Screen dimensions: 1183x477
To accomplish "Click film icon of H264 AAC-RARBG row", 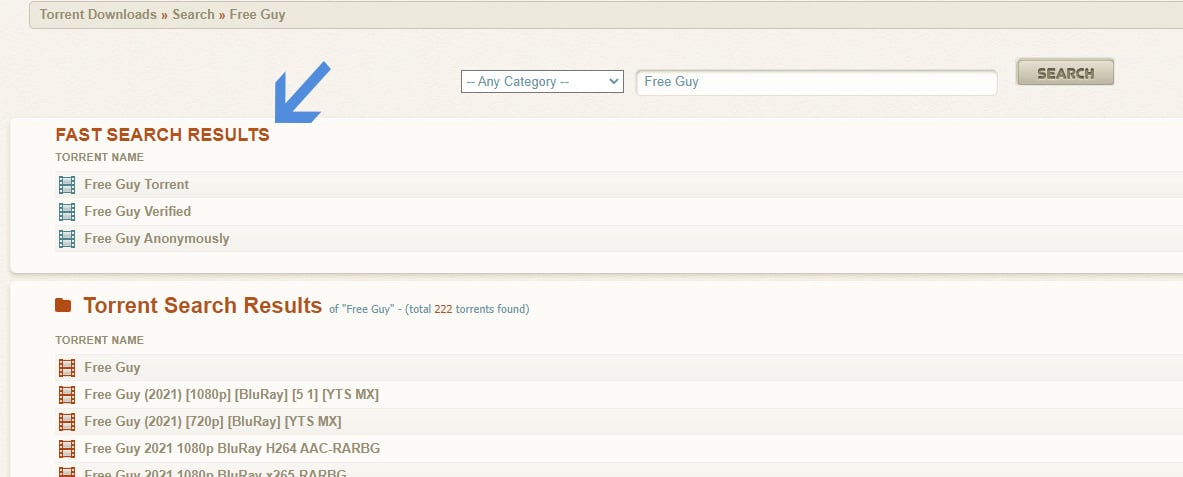I will tap(67, 449).
